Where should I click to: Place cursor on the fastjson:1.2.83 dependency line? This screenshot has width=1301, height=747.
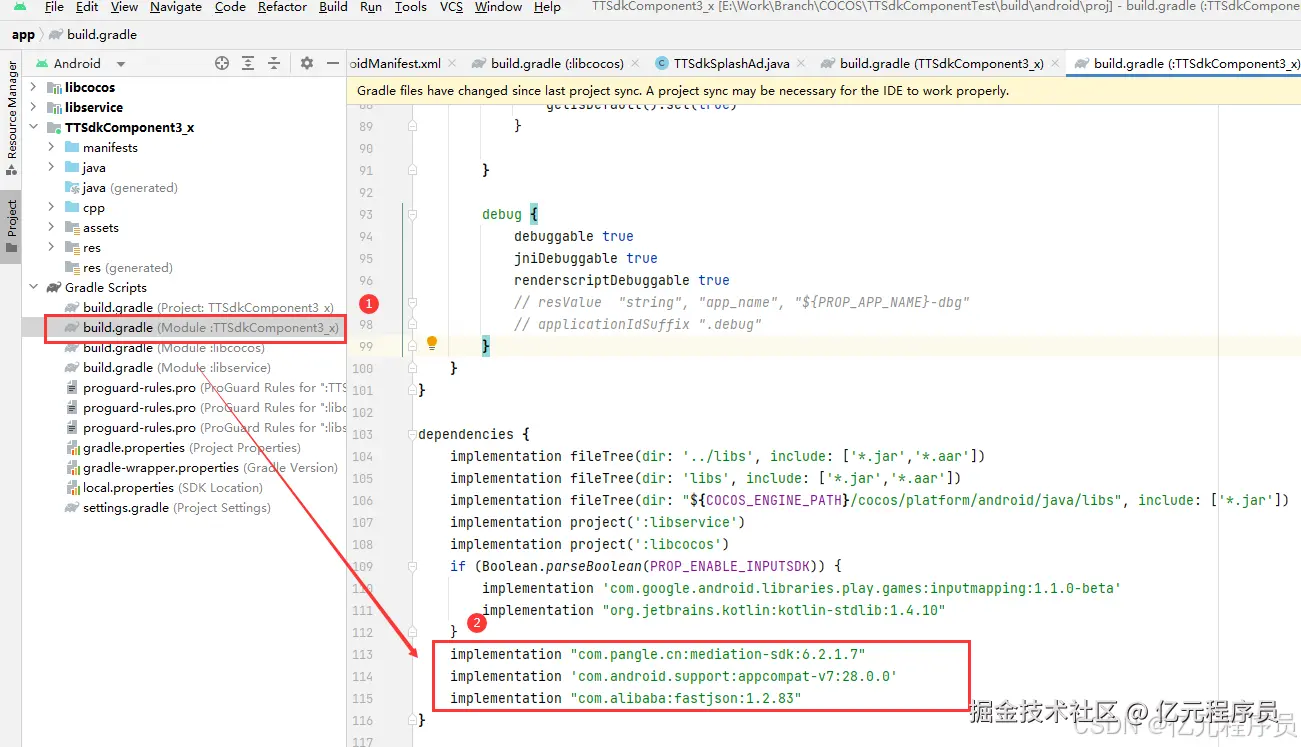click(x=626, y=698)
